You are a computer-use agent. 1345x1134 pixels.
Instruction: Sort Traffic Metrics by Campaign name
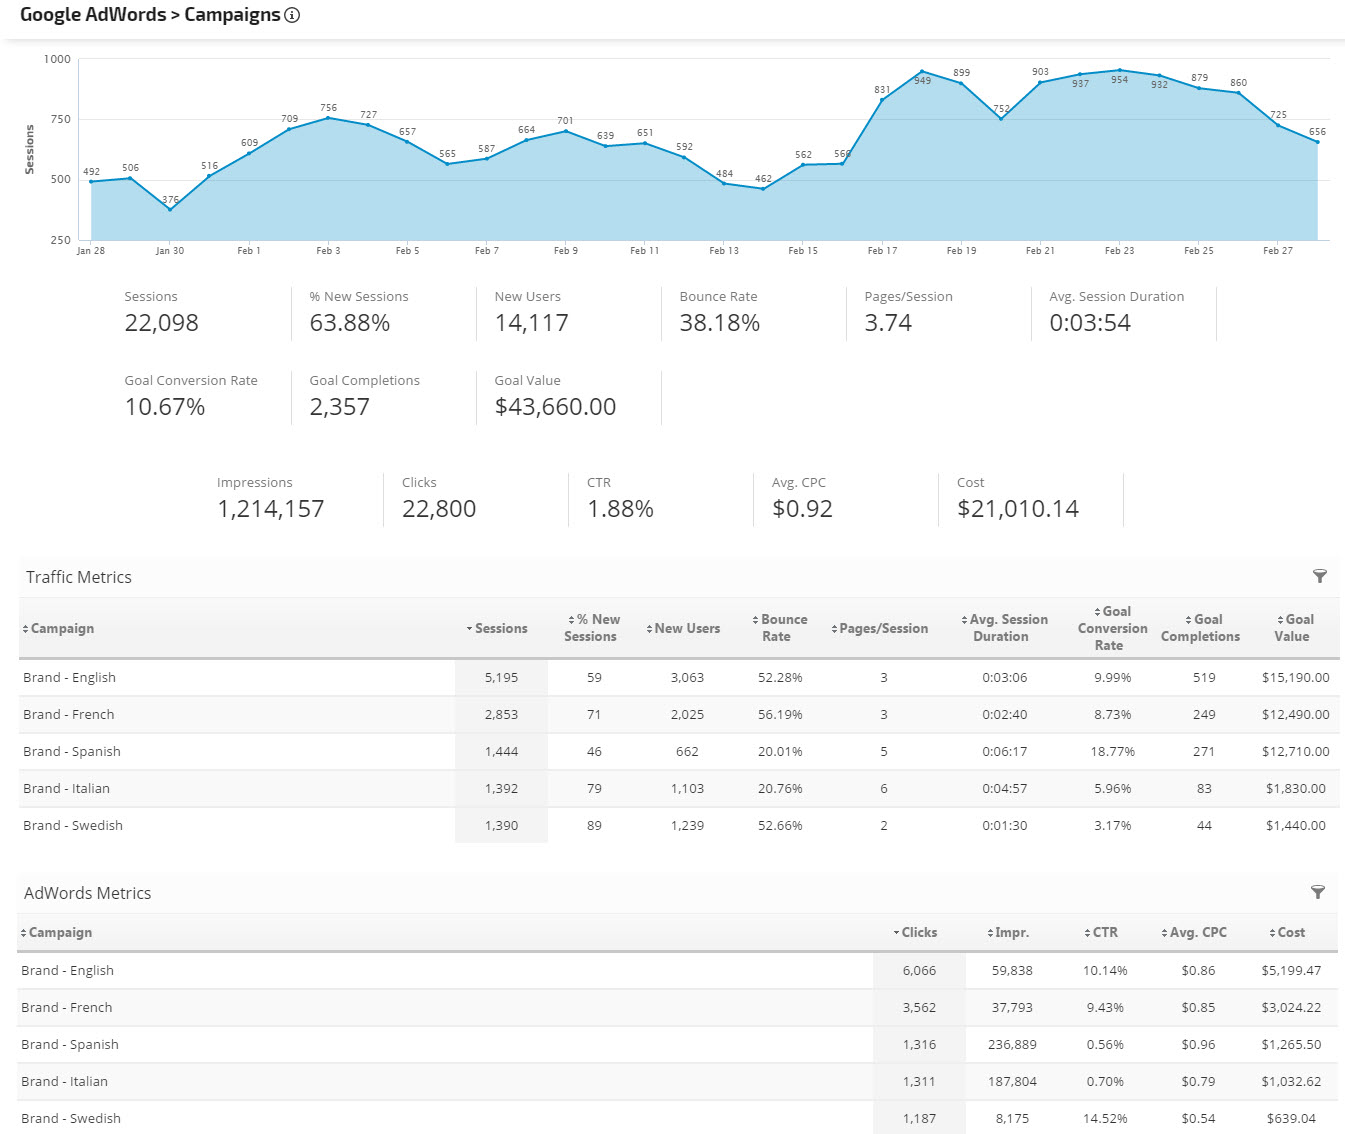tap(61, 629)
